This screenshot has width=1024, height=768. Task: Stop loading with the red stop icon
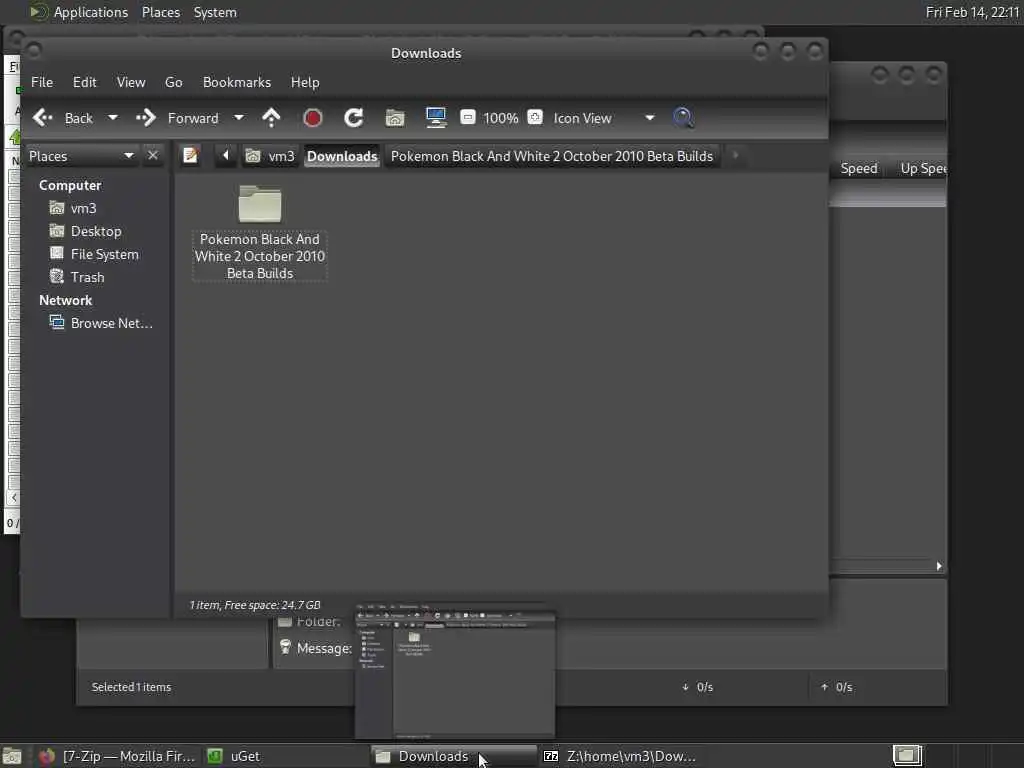(312, 118)
